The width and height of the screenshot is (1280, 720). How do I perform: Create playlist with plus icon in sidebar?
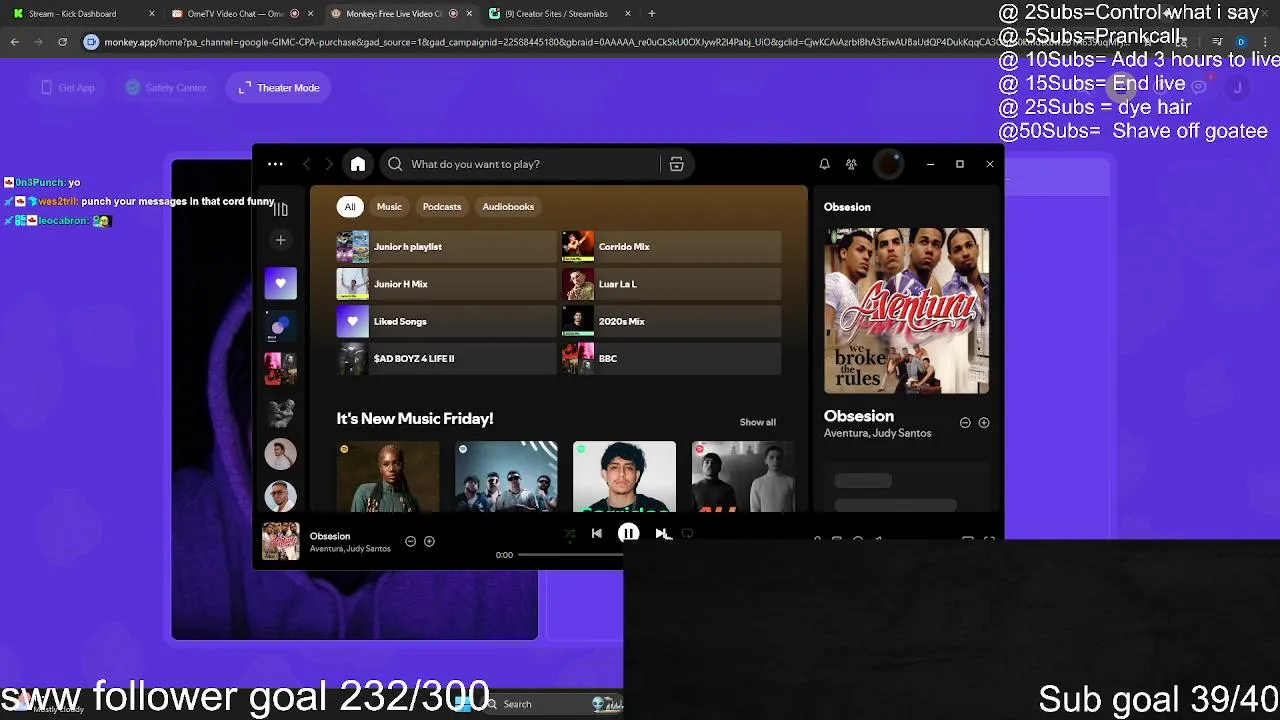(280, 240)
